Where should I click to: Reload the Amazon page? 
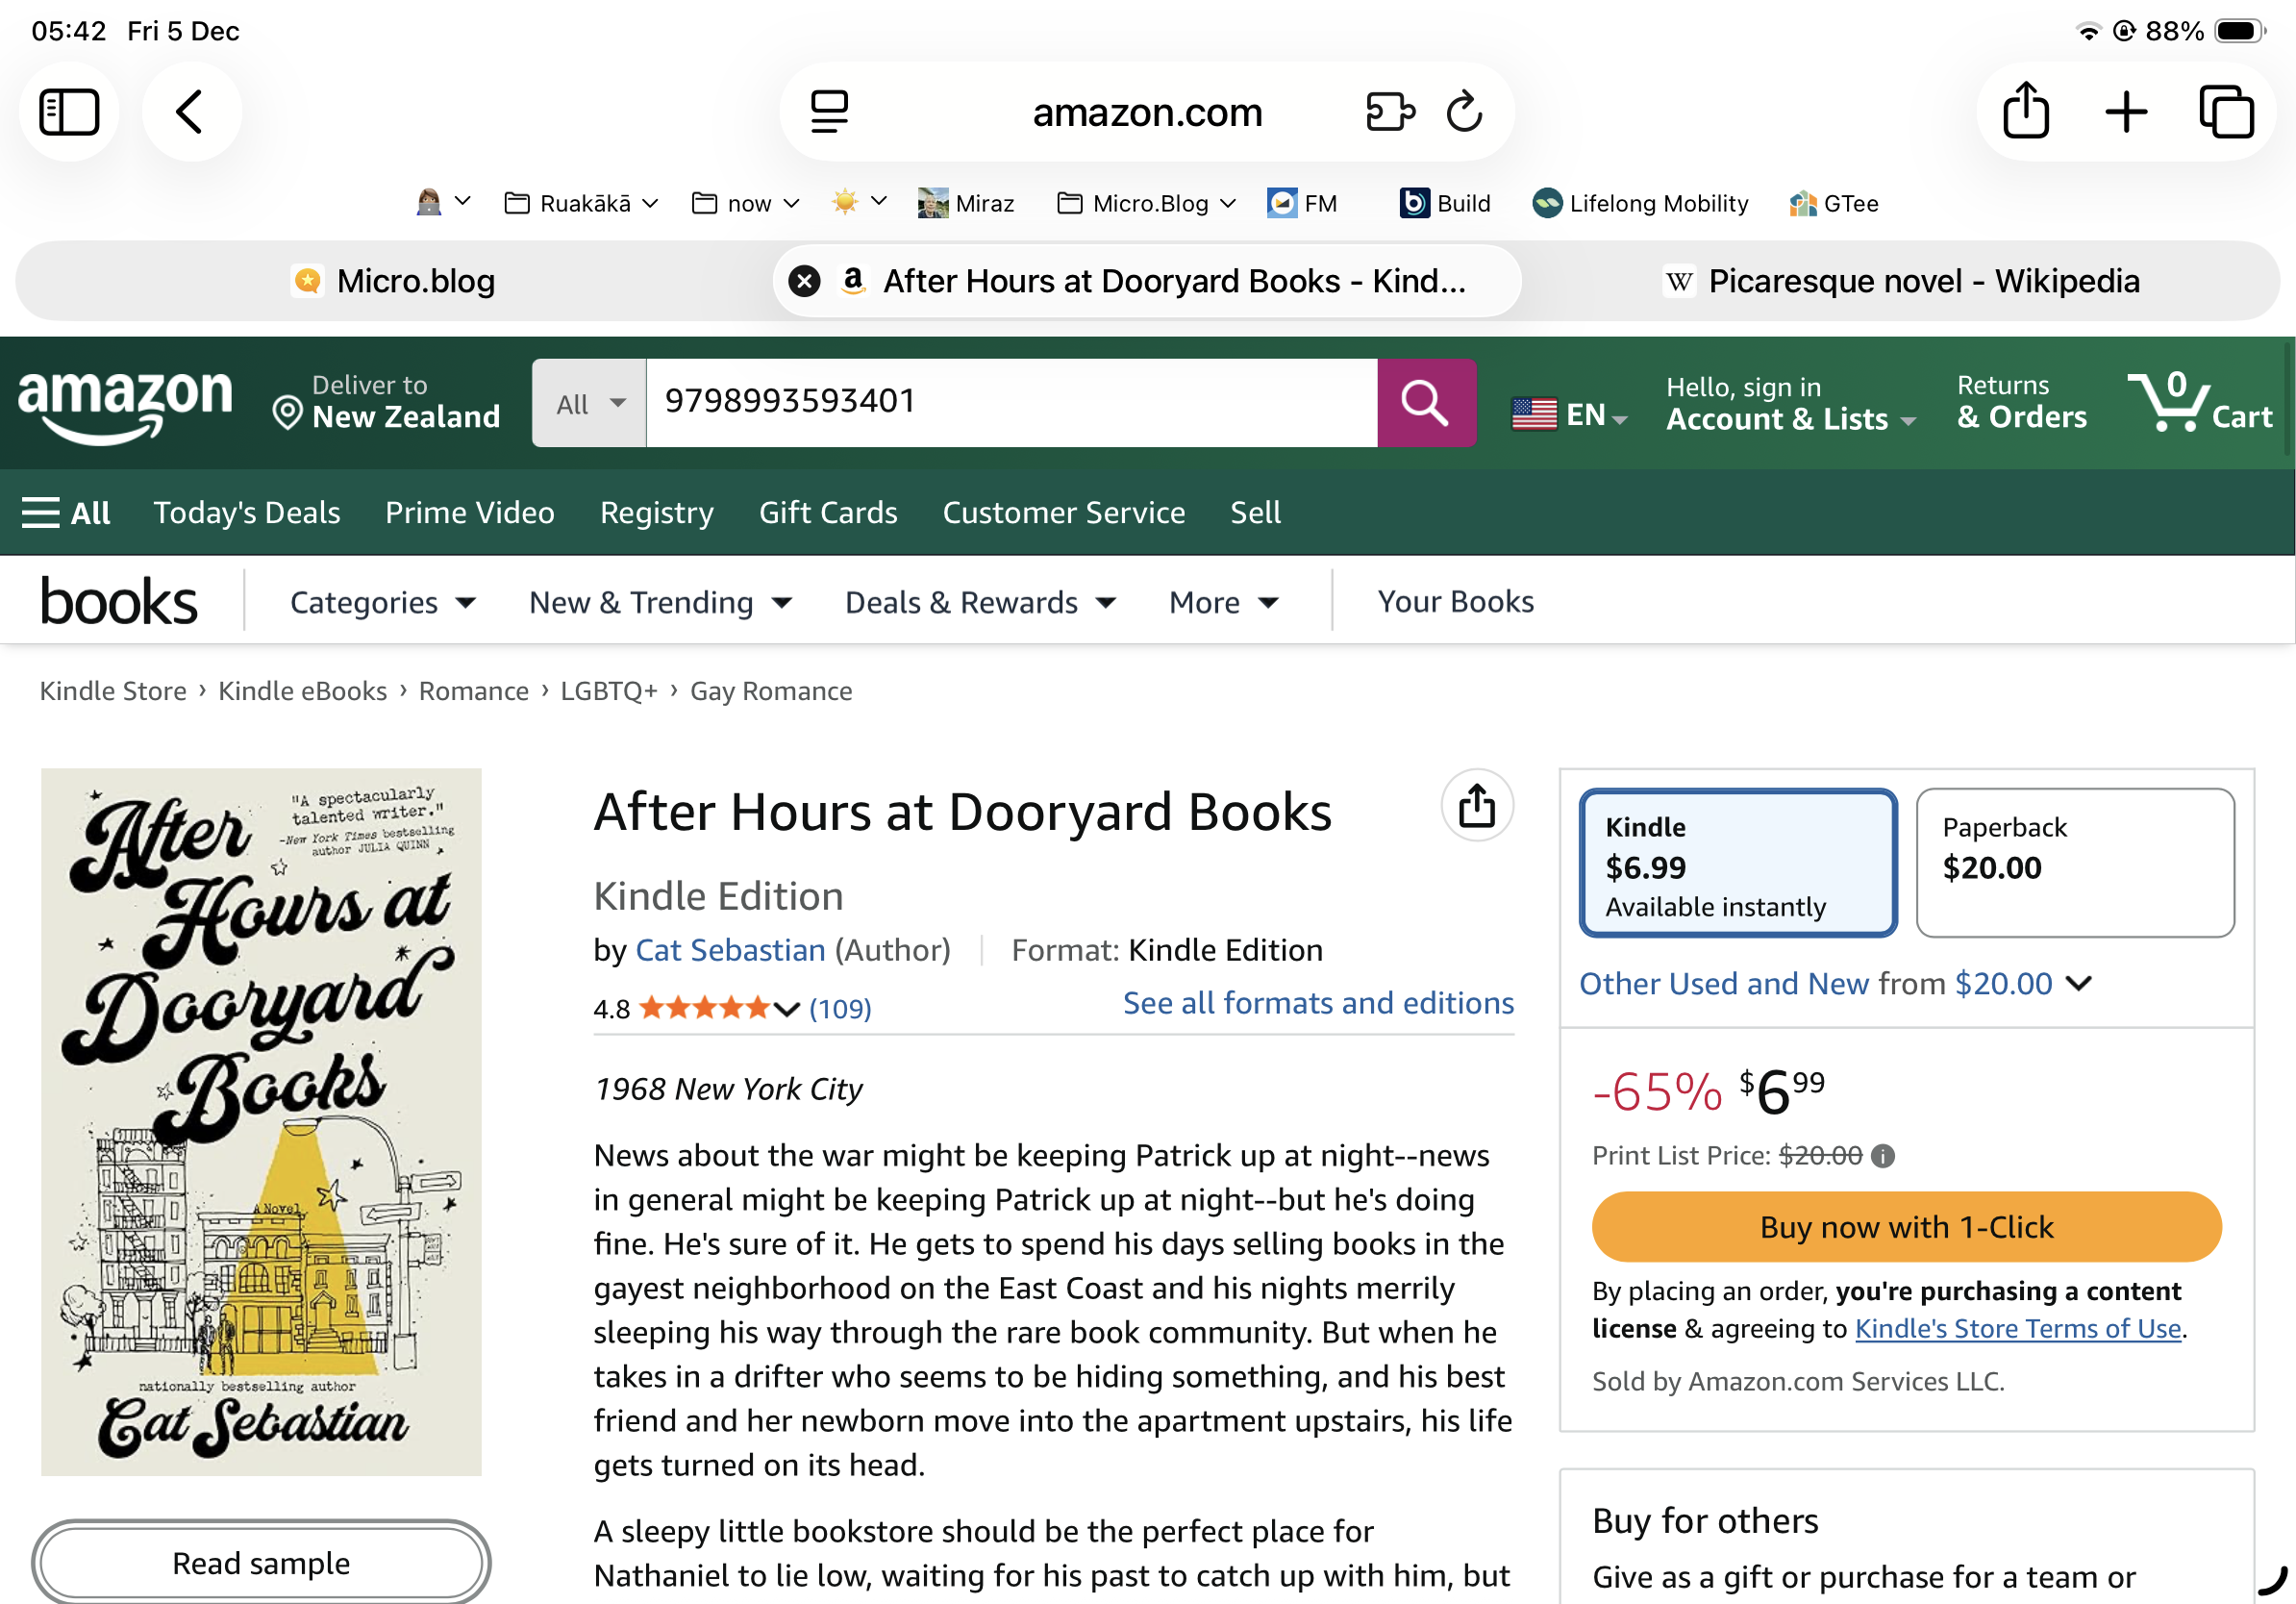pos(1464,111)
